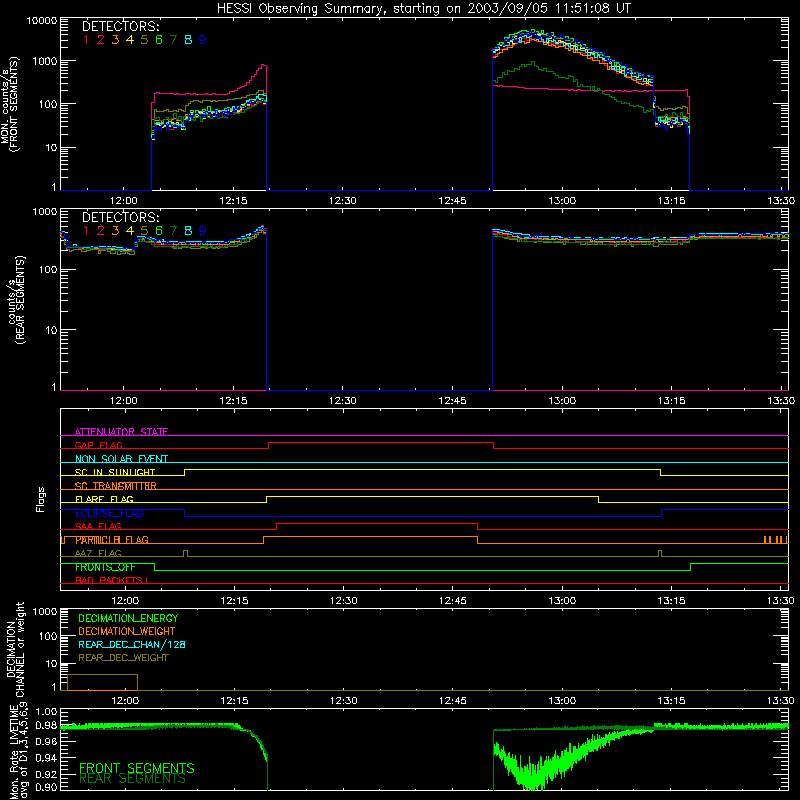800x800 pixels.
Task: Select the REAR_DEC_WEIGHT legend entry
Action: tap(123, 658)
